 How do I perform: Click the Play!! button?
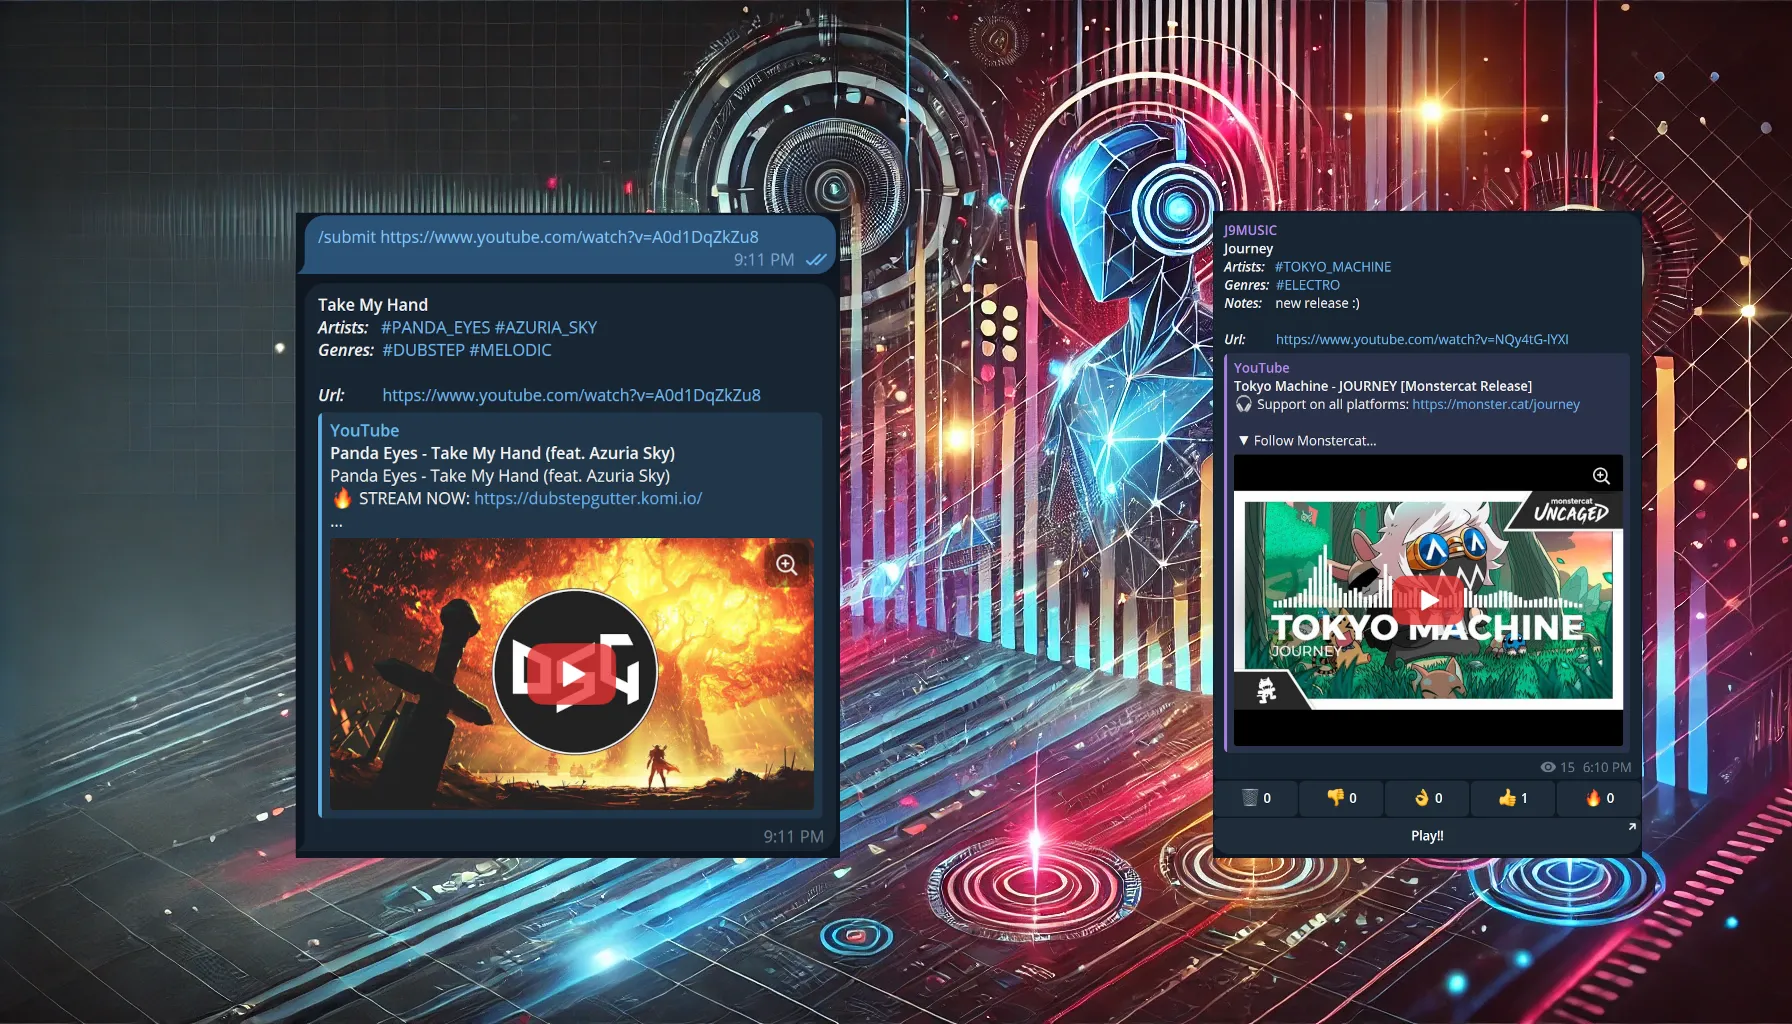1427,836
